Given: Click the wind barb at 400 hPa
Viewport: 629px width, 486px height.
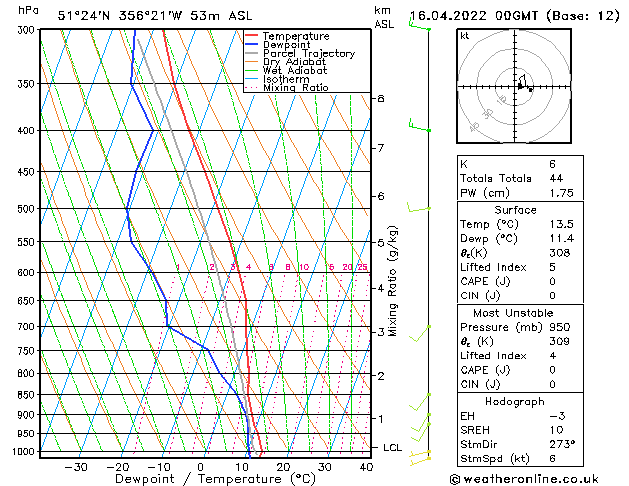Looking at the screenshot, I should pos(419,127).
